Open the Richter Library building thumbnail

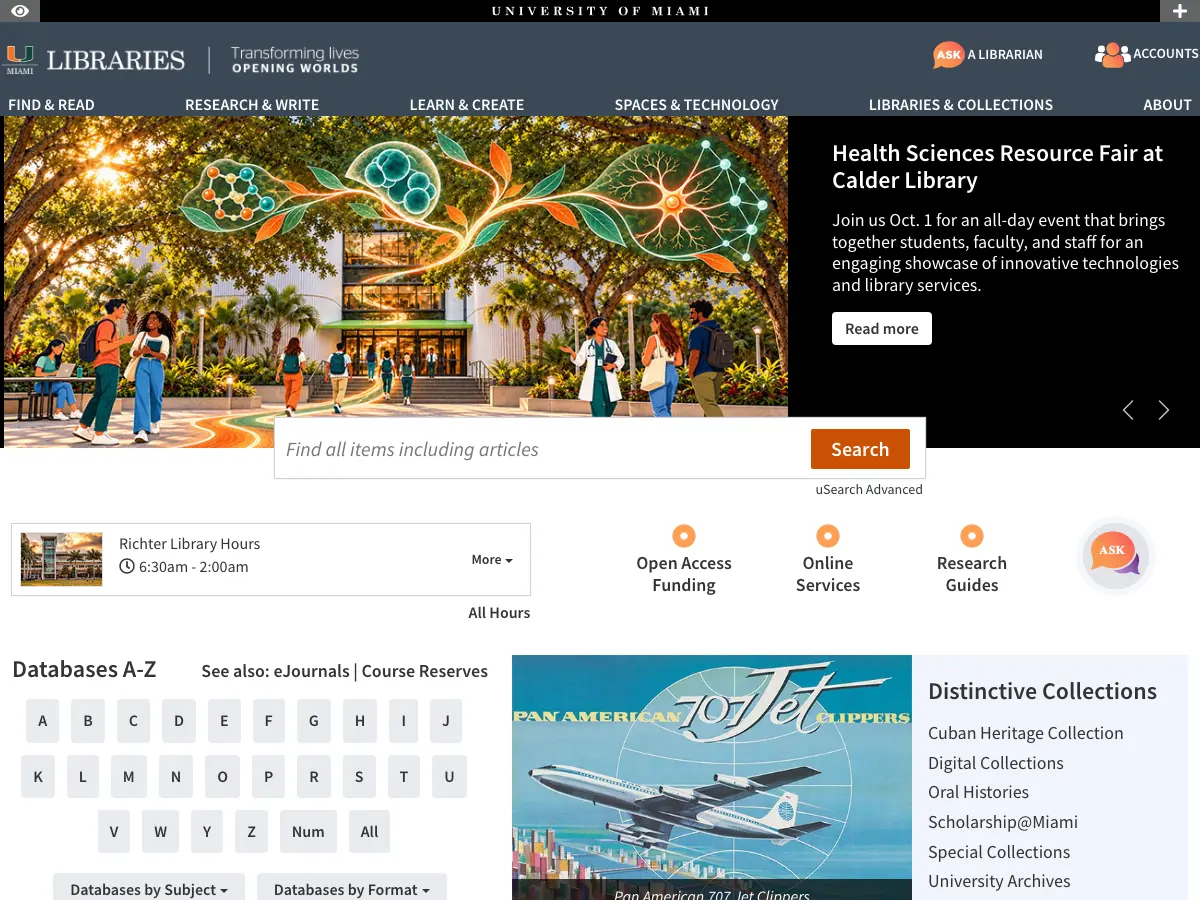pyautogui.click(x=61, y=559)
